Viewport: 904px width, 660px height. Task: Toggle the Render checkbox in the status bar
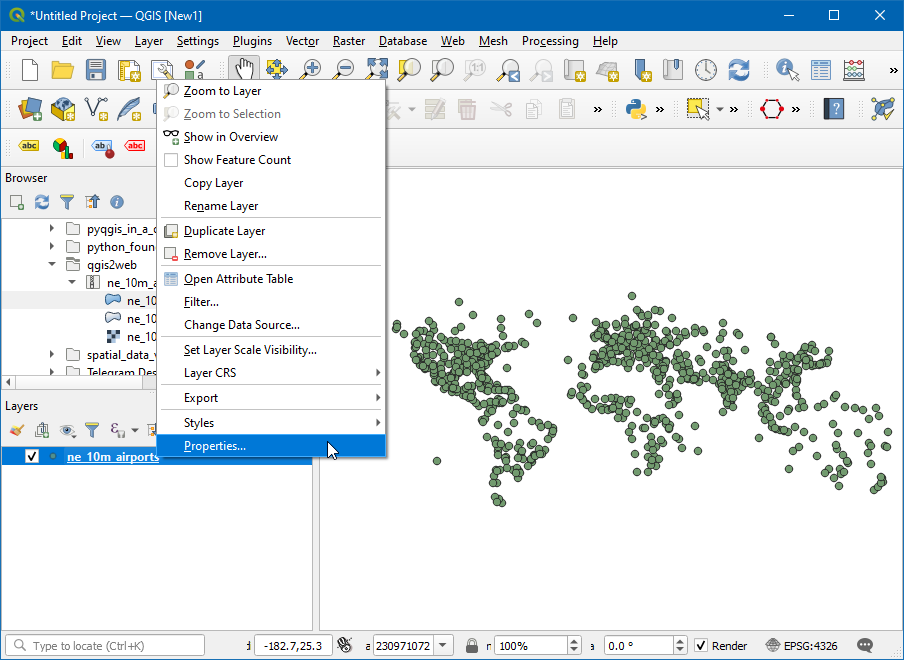(701, 646)
